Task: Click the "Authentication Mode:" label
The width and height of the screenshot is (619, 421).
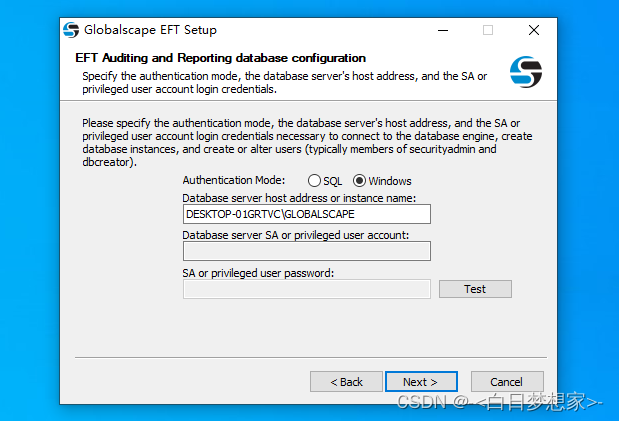Action: pyautogui.click(x=233, y=181)
